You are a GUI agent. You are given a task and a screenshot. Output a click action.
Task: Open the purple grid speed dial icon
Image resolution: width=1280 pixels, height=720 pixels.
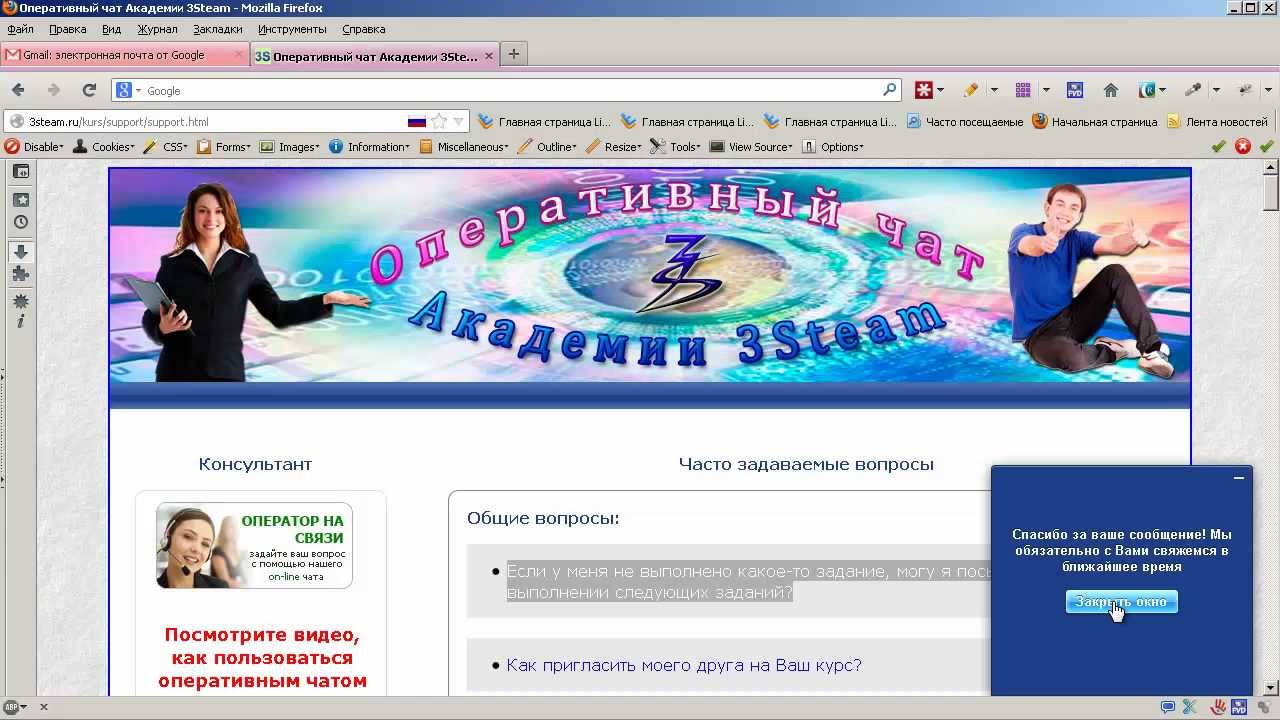click(x=1023, y=90)
